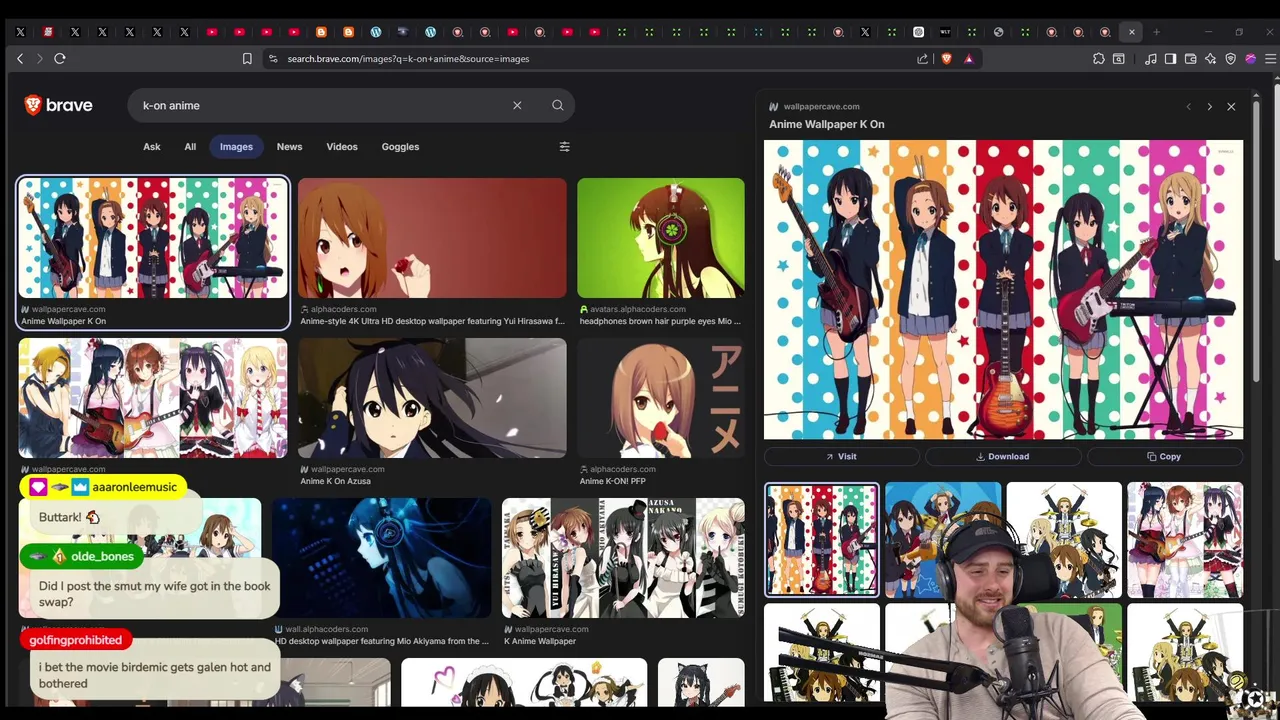Click the 'Anime Wallpaper K On' panel title
This screenshot has height=720, width=1280.
coord(827,124)
